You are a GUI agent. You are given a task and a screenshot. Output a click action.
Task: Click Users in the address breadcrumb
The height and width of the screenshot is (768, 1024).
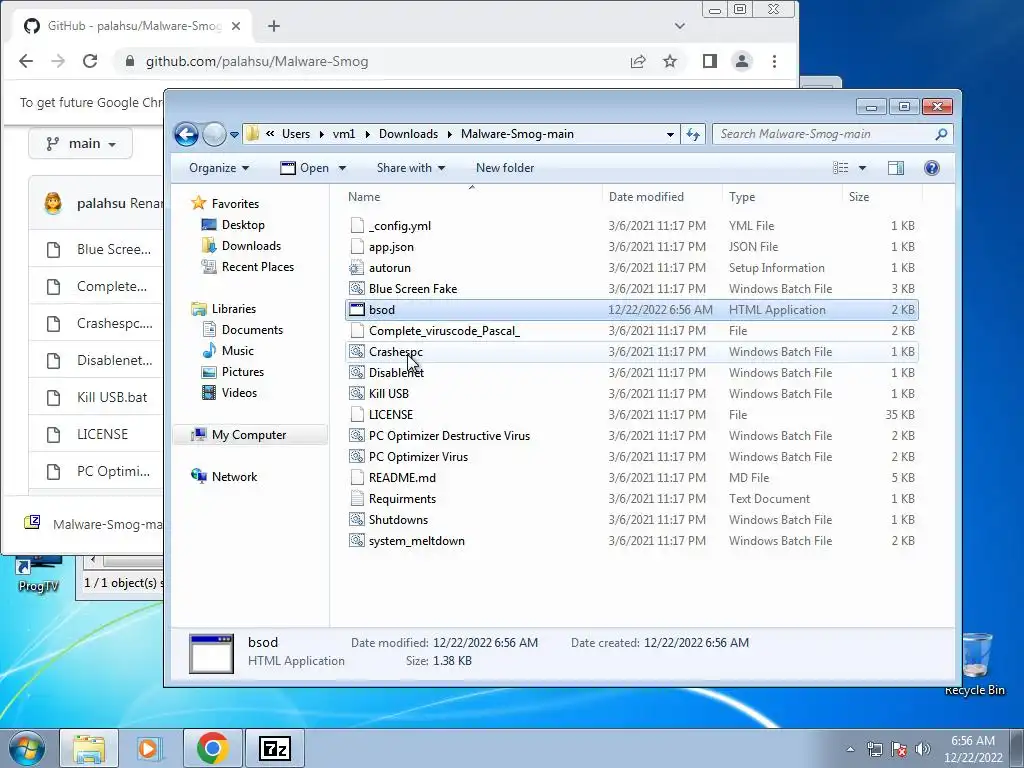tap(296, 134)
